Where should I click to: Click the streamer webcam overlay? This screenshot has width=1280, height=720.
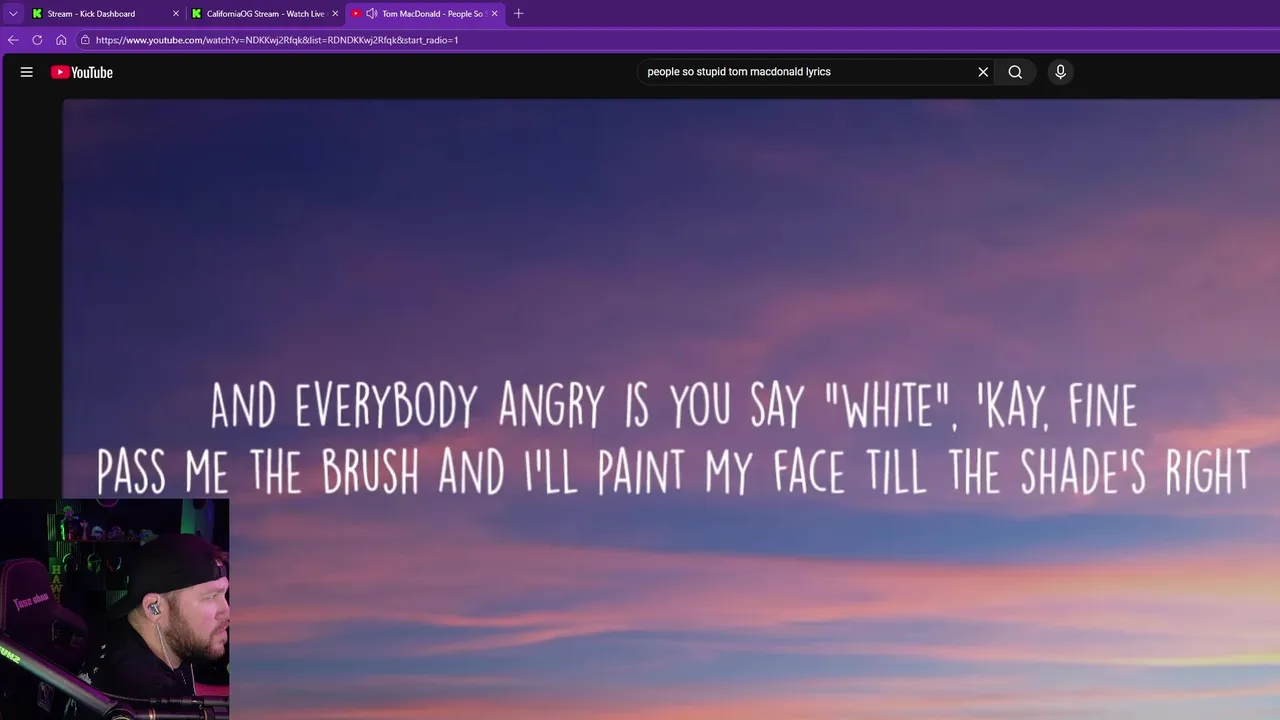115,609
